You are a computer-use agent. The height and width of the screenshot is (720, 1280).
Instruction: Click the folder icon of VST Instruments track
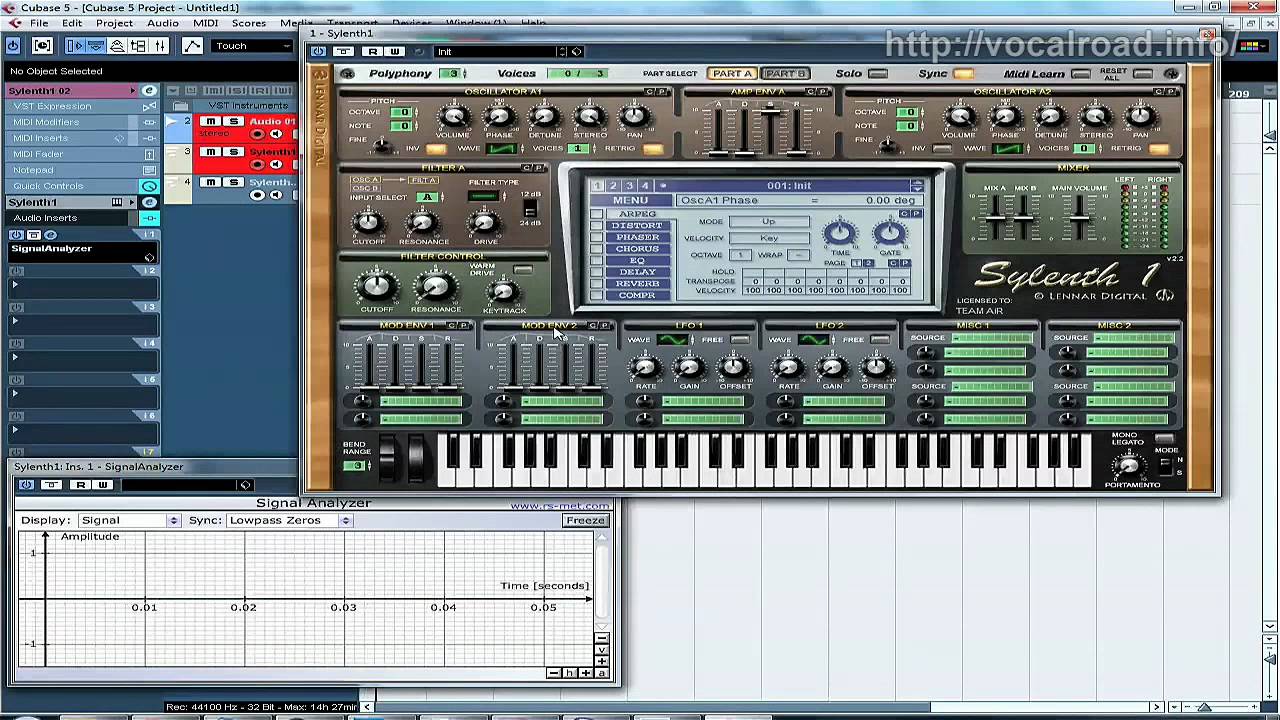[x=180, y=106]
